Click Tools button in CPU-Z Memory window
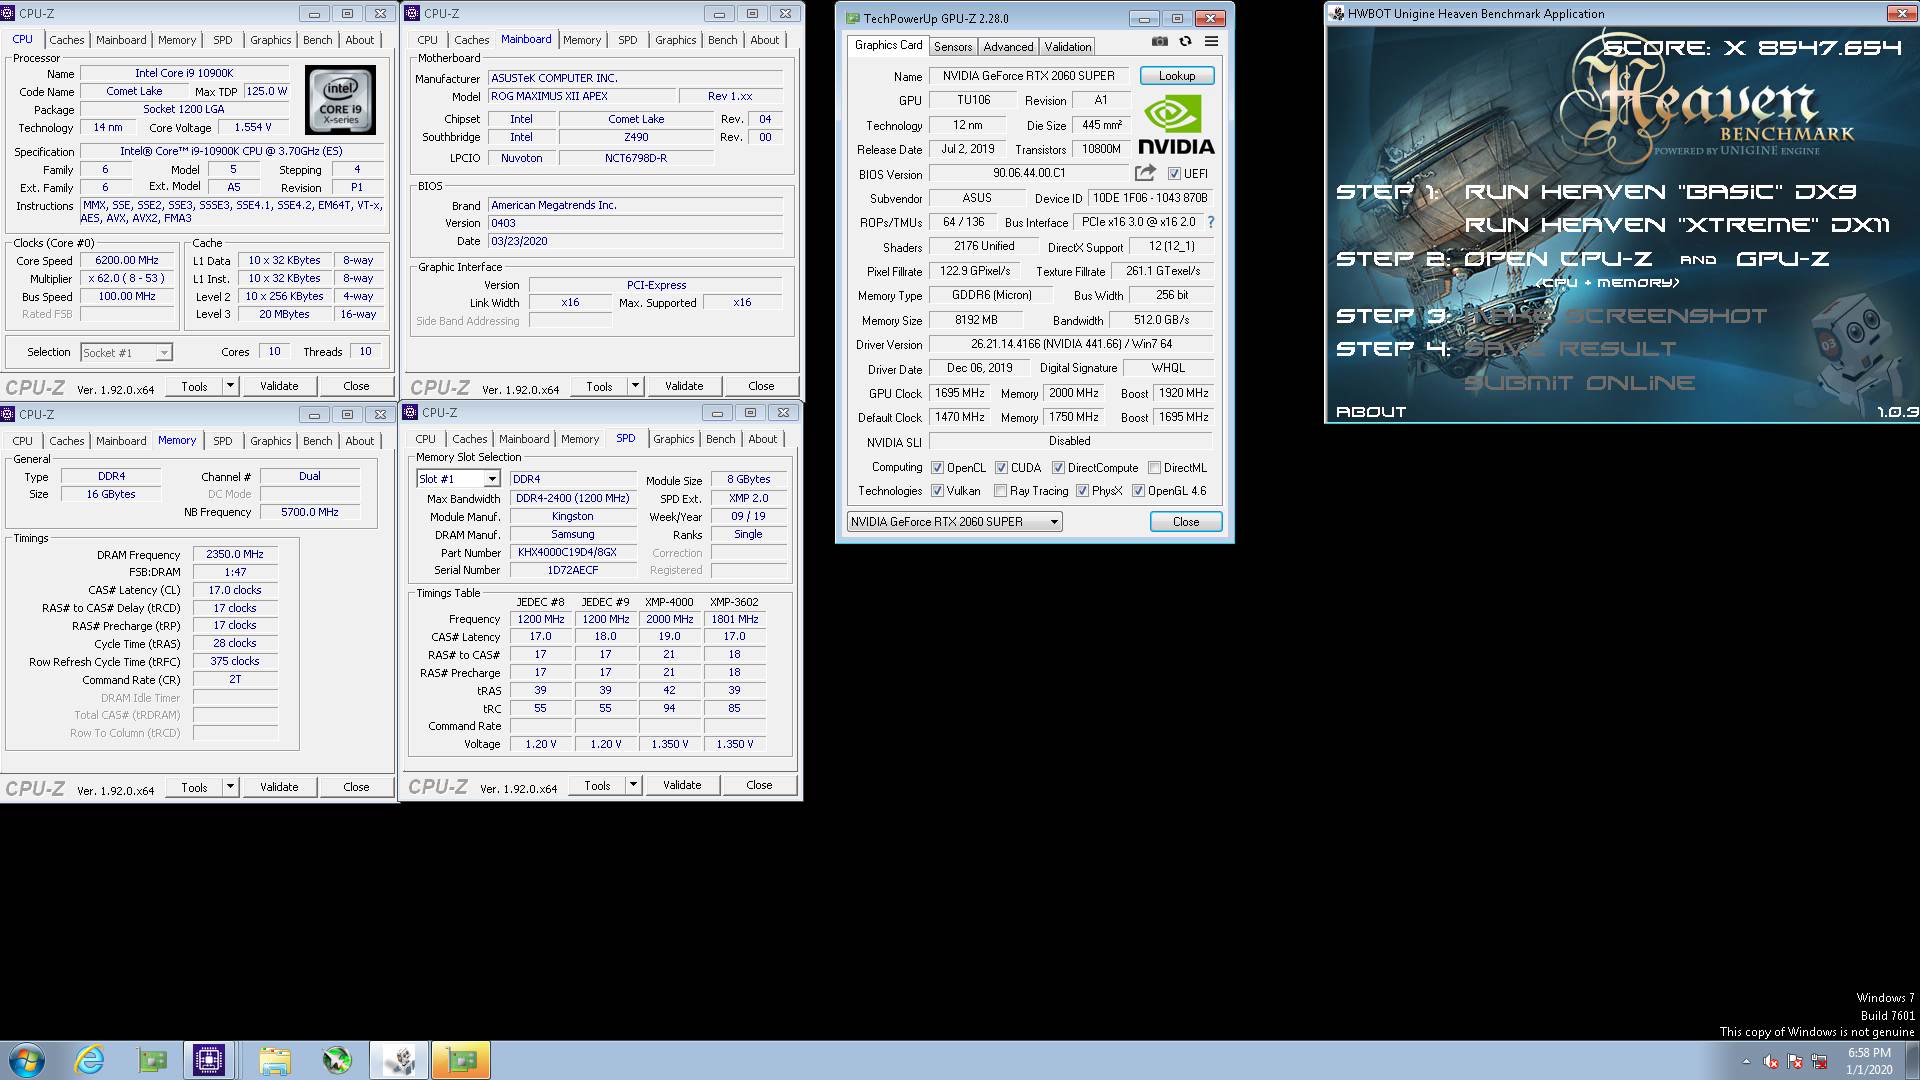Image resolution: width=1920 pixels, height=1080 pixels. [194, 787]
